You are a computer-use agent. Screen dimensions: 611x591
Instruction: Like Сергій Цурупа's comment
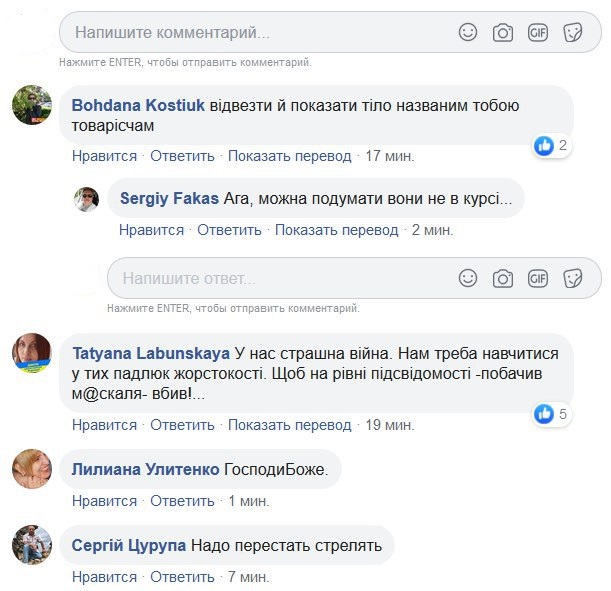(104, 577)
